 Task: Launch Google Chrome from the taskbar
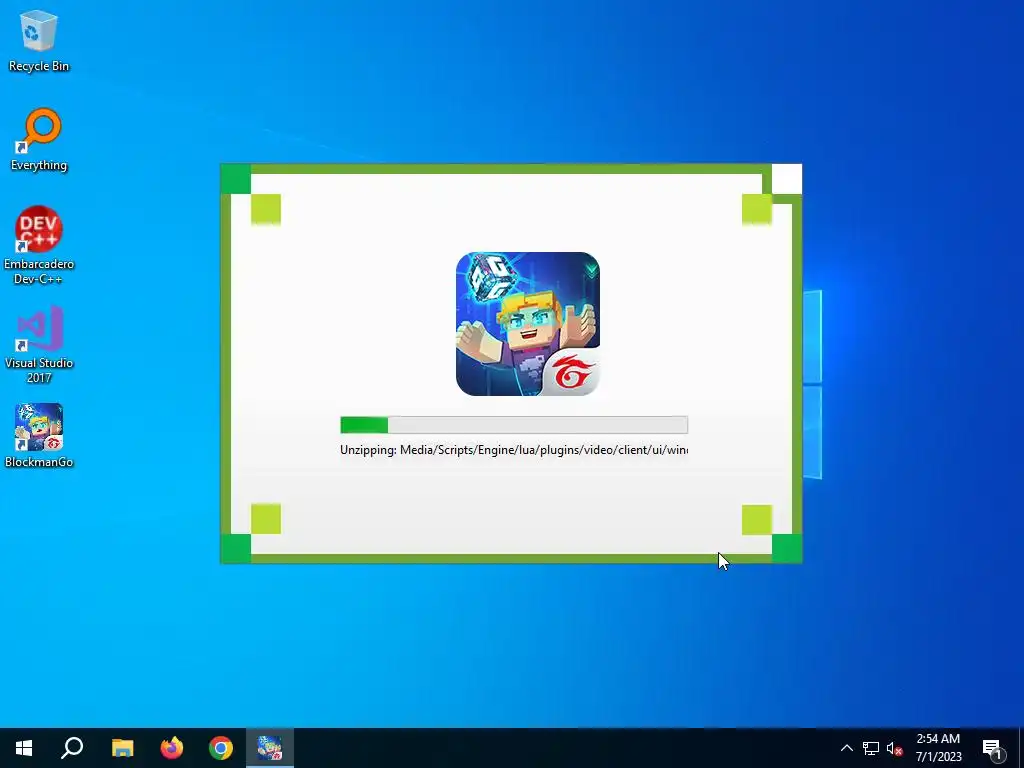point(221,748)
